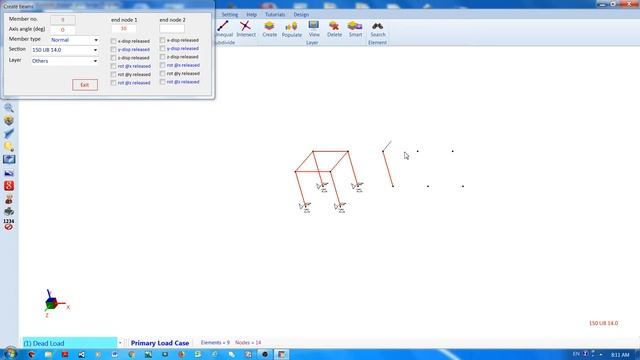The width and height of the screenshot is (640, 360).
Task: Open the Help menu
Action: point(251,14)
